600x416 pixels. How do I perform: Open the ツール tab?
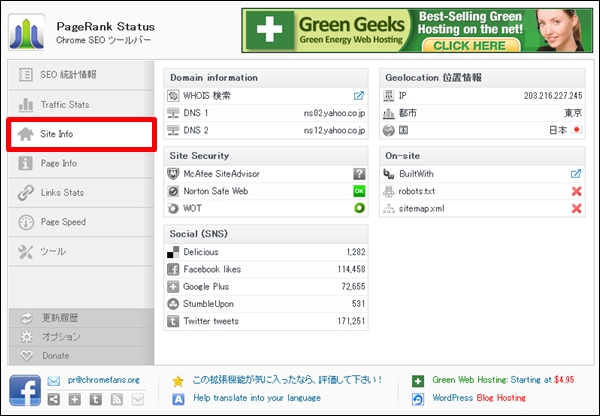tap(81, 251)
